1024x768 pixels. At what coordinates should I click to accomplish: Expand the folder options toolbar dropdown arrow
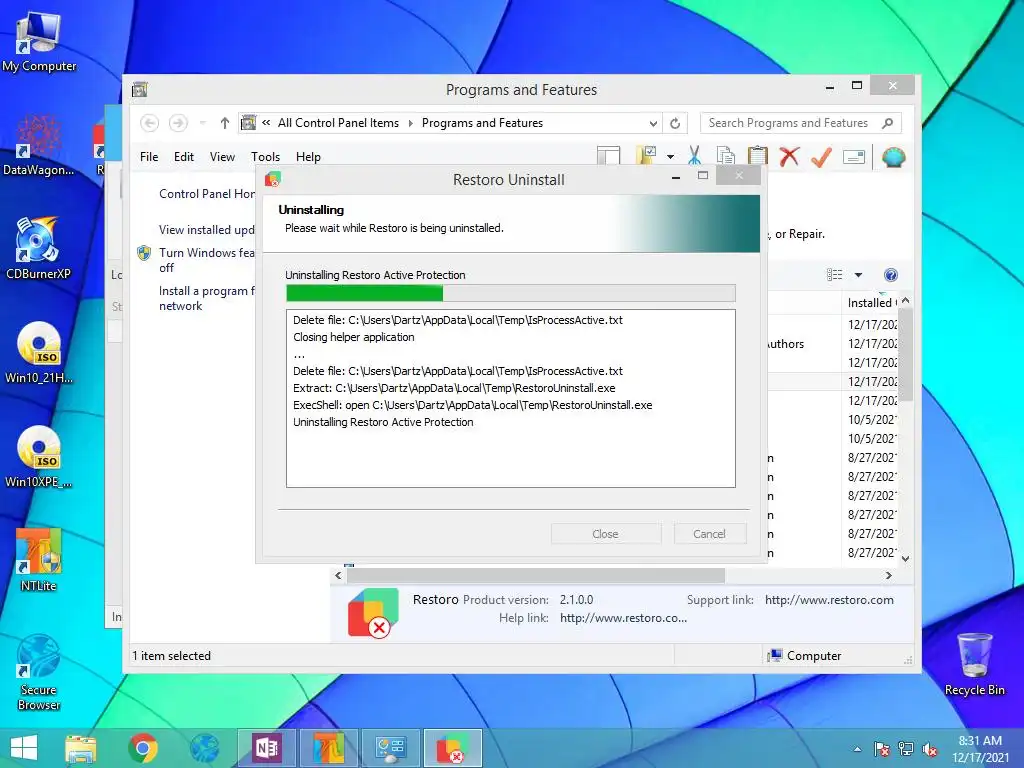pos(670,157)
